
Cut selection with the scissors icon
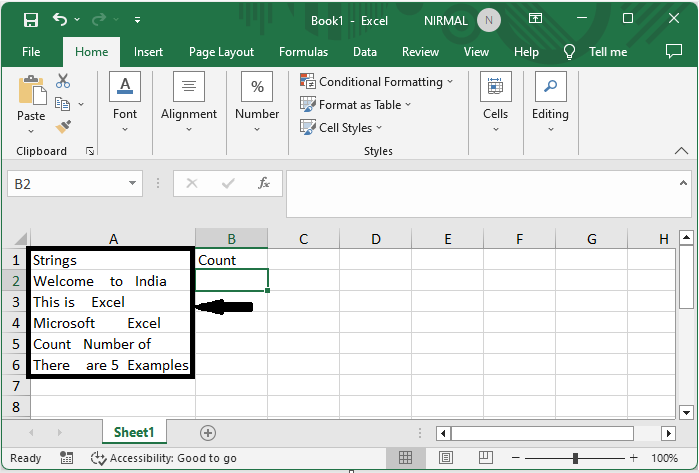pos(63,81)
